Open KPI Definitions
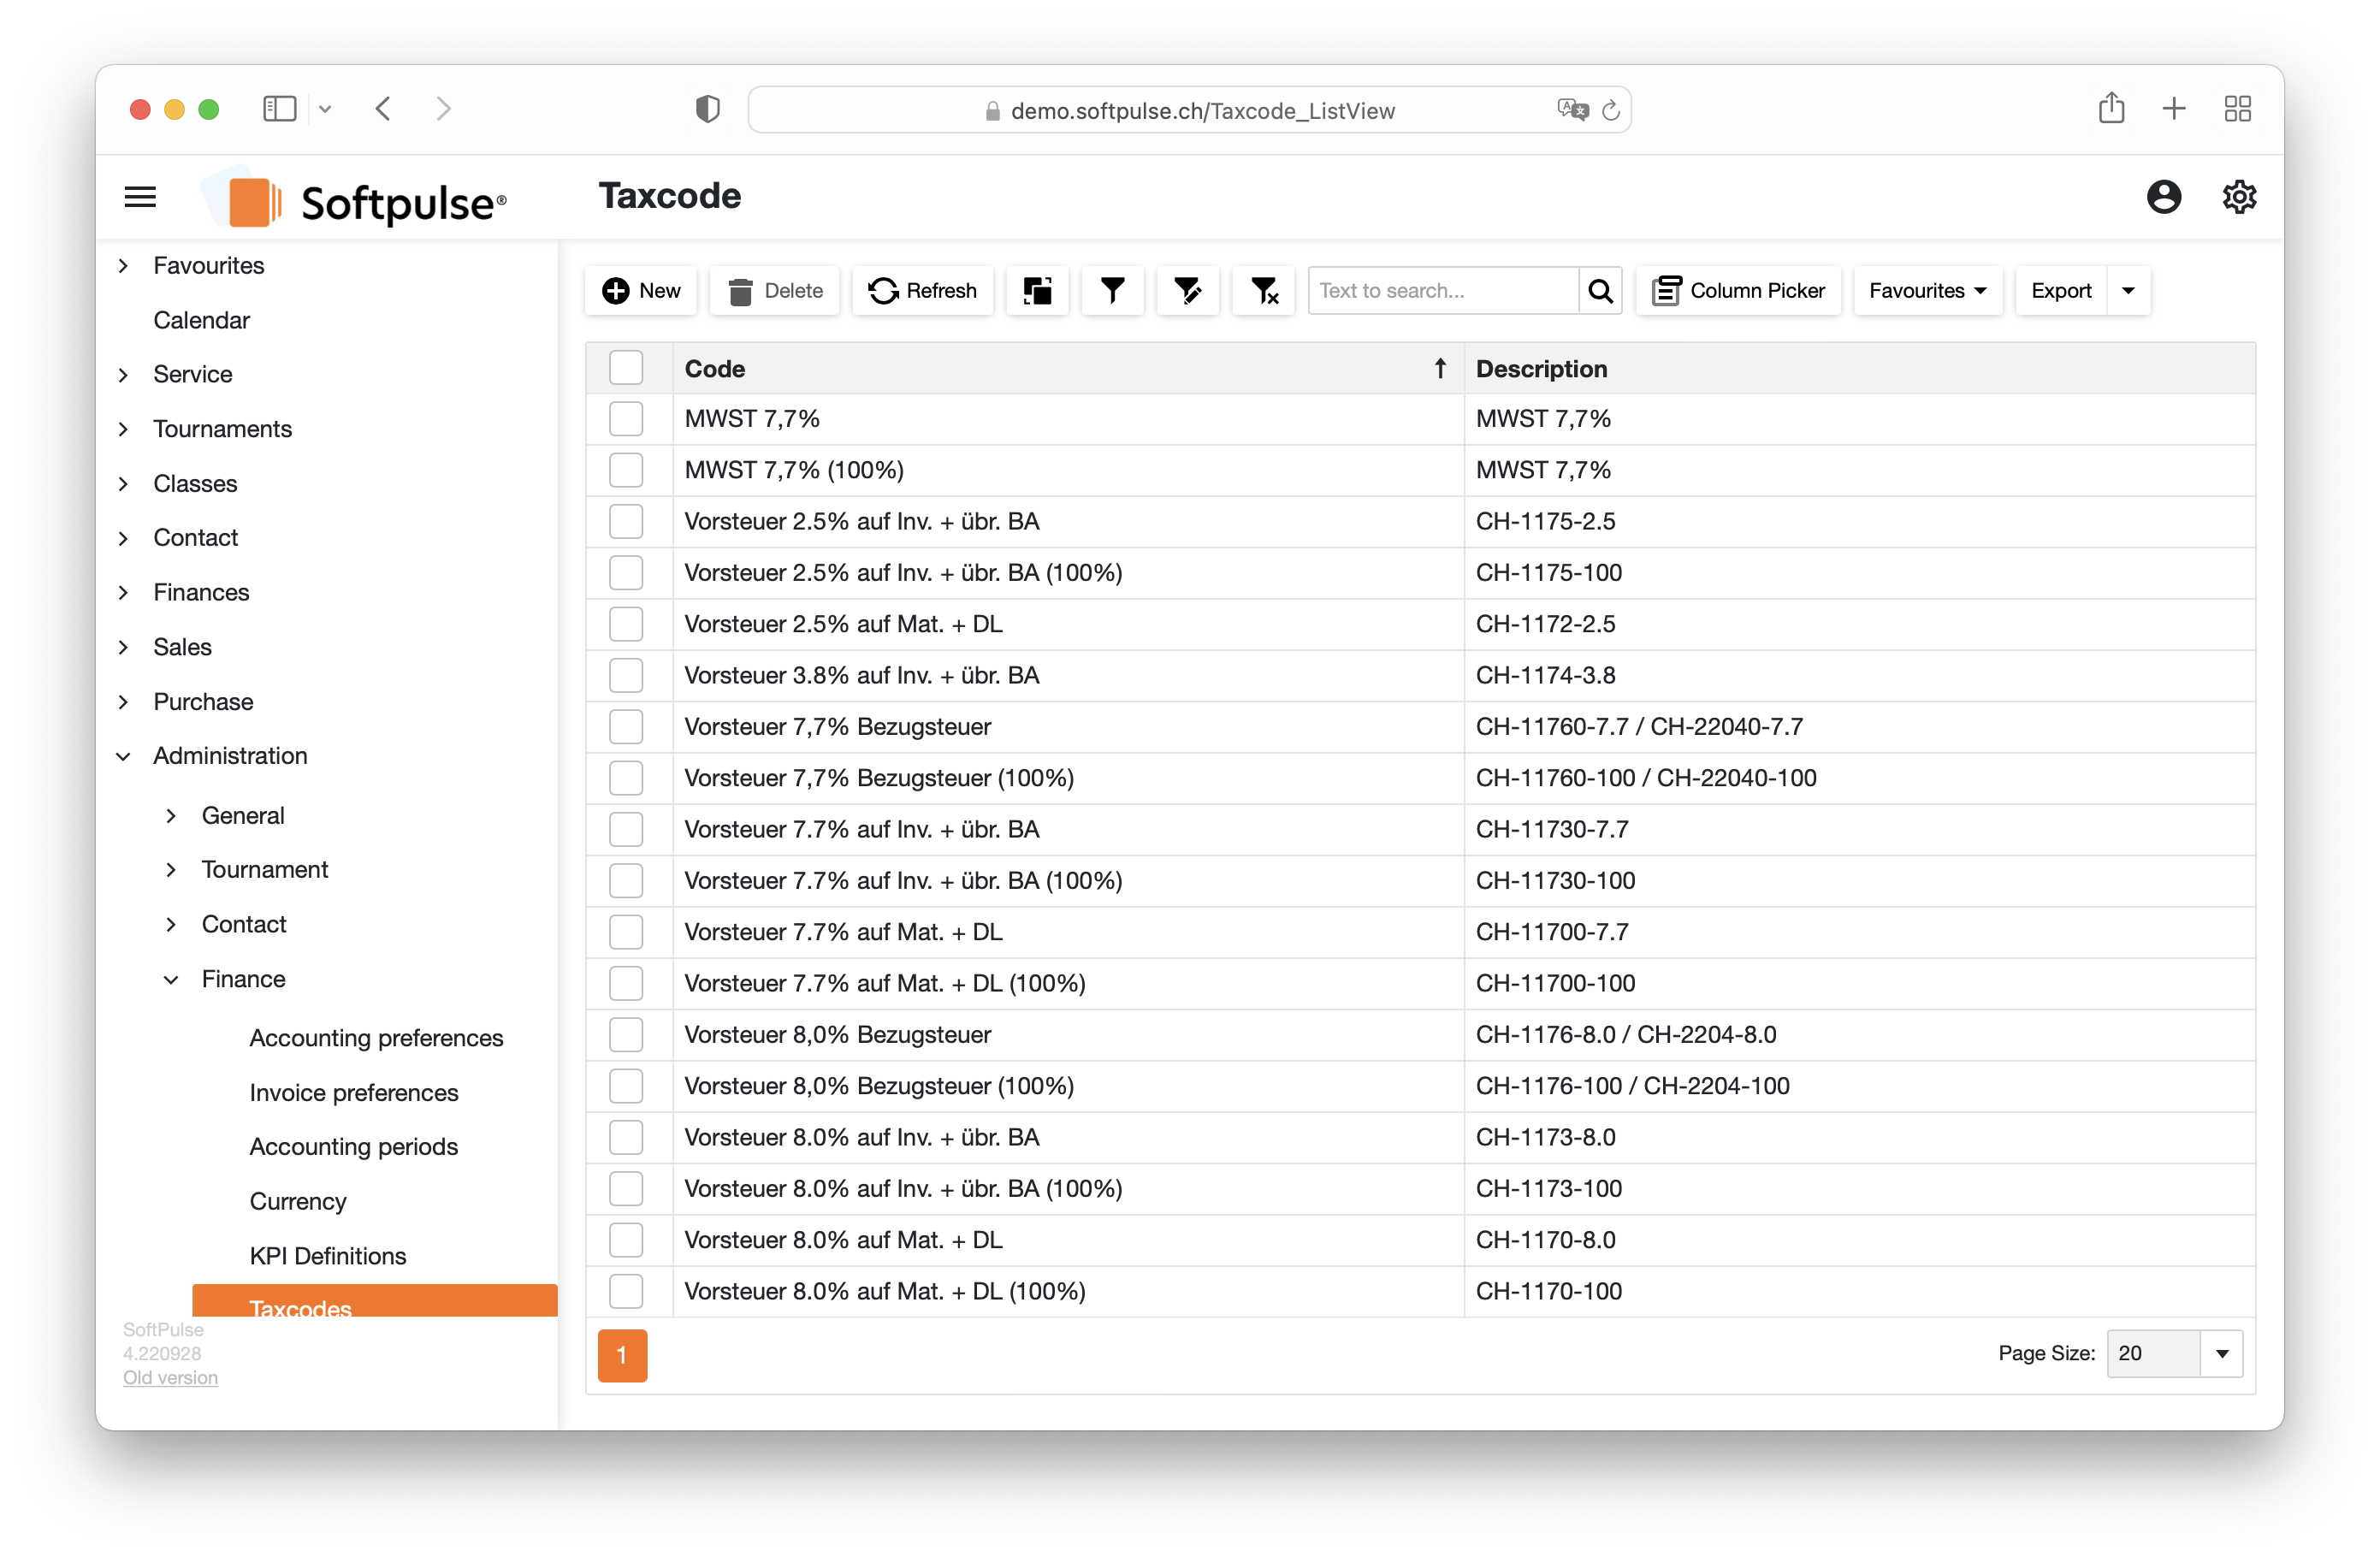The height and width of the screenshot is (1557, 2380). (x=328, y=1255)
